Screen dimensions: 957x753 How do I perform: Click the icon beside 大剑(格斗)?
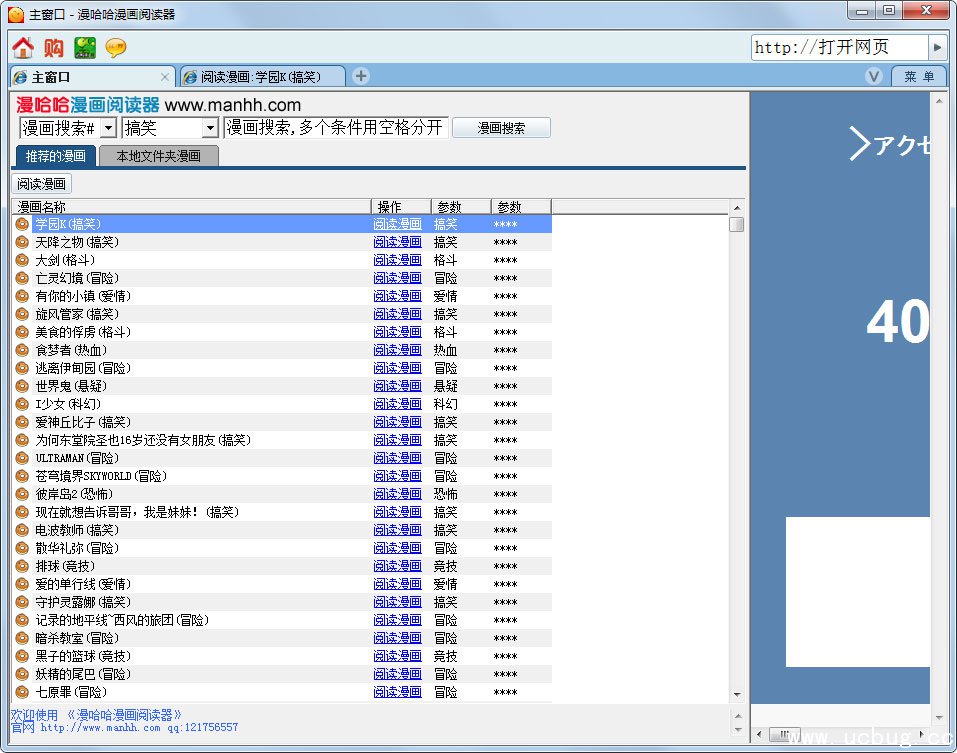point(22,261)
